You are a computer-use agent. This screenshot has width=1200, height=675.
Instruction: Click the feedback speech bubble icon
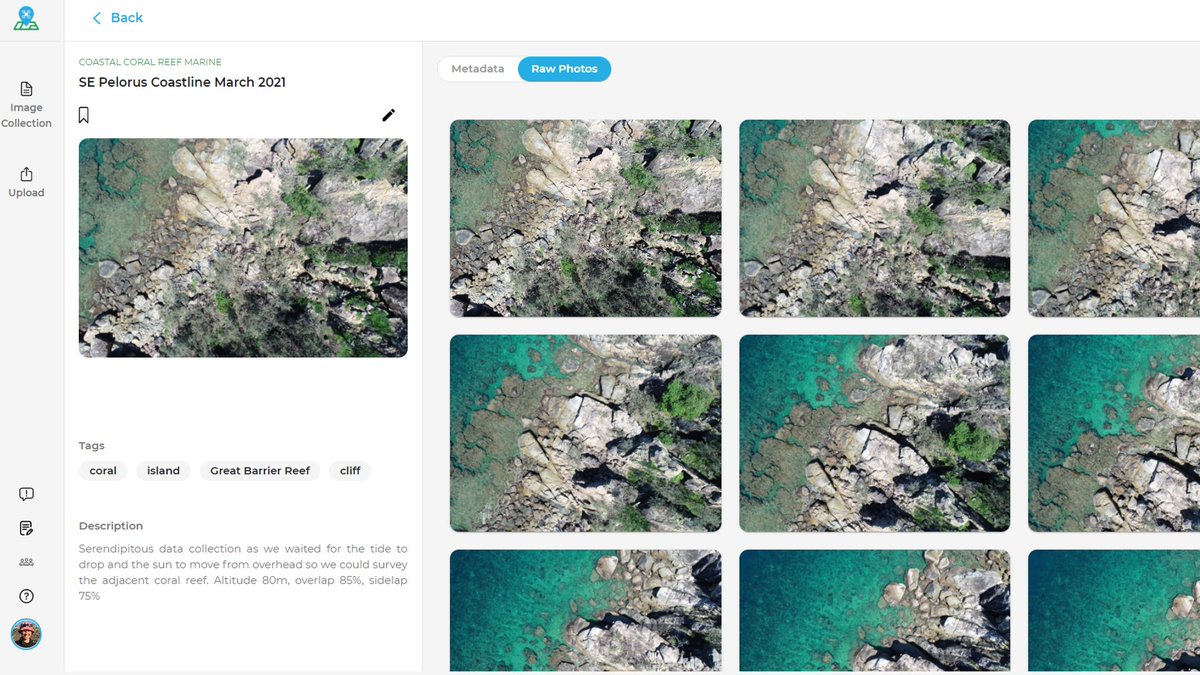26,494
